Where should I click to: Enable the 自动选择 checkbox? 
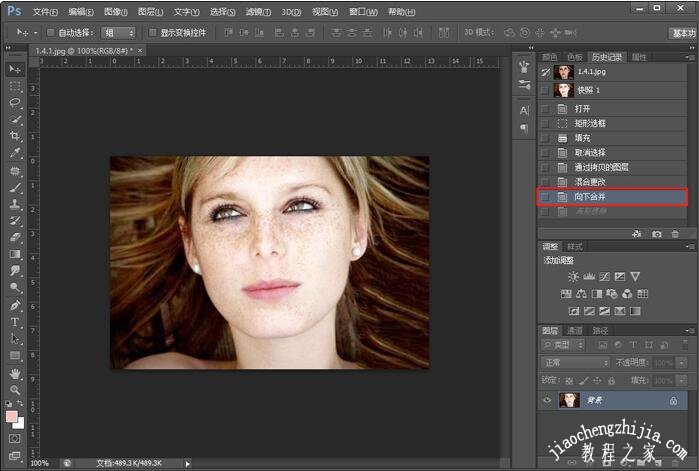(51, 32)
